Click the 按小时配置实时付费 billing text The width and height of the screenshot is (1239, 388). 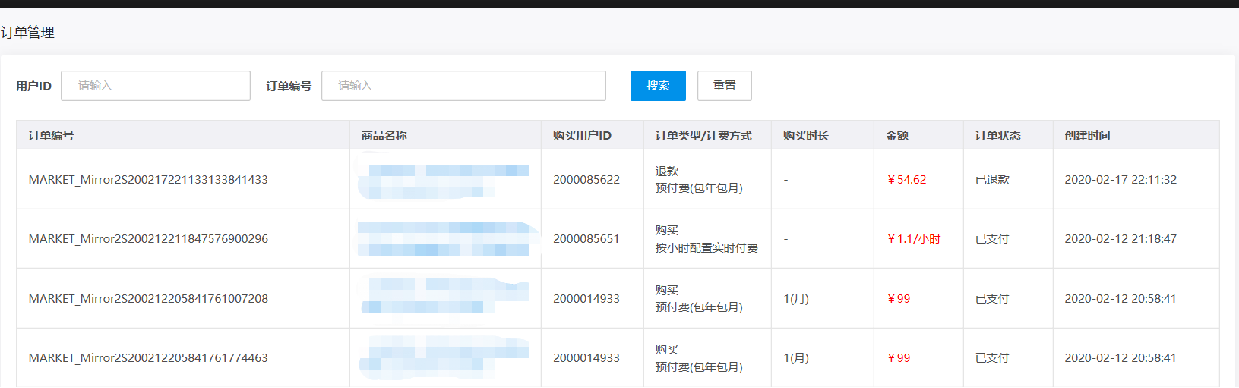tap(706, 248)
